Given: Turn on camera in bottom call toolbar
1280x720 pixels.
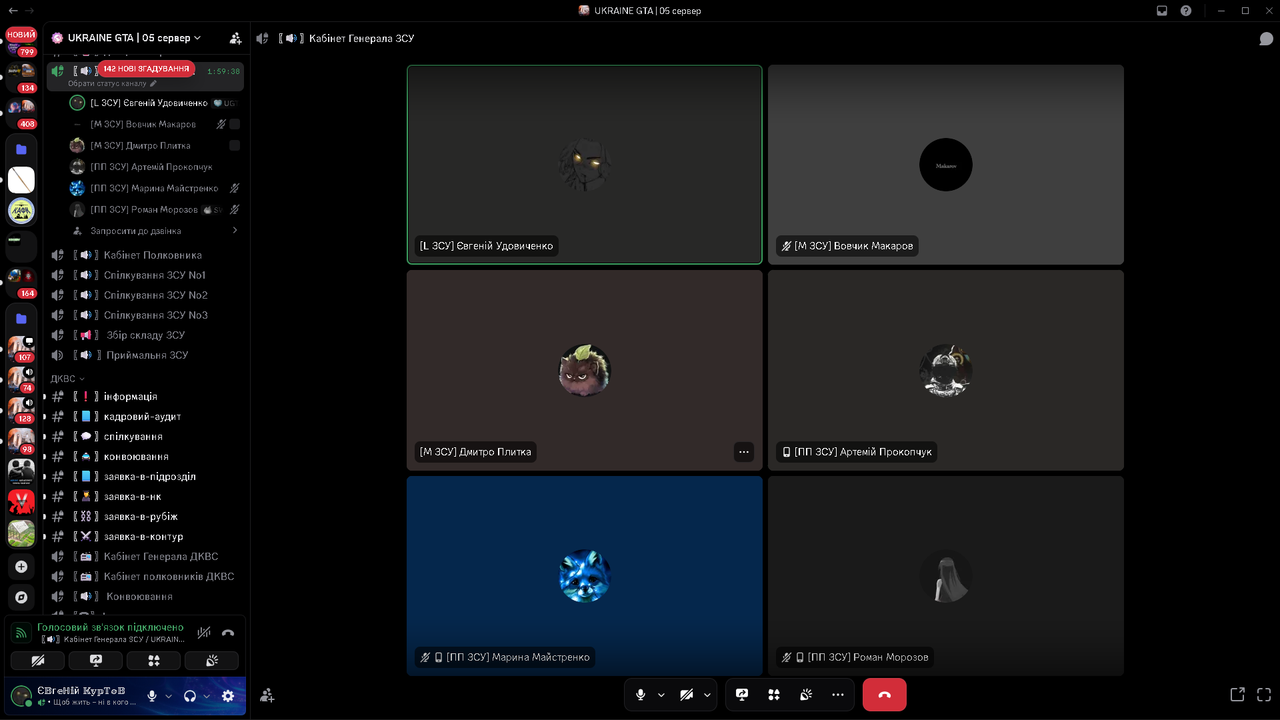Looking at the screenshot, I should tap(687, 694).
